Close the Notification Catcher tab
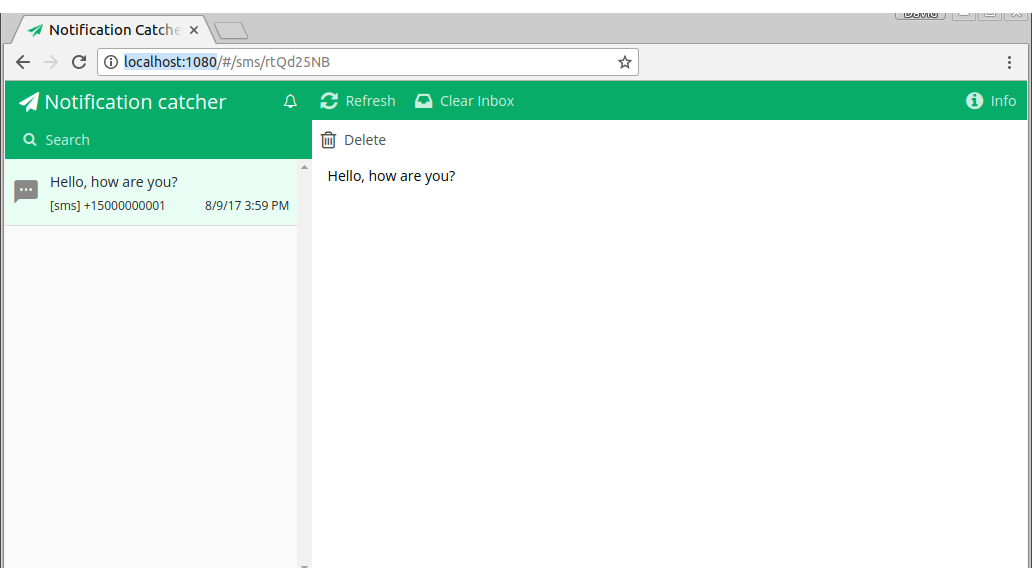Viewport: 1032px width, 581px height. pyautogui.click(x=194, y=30)
